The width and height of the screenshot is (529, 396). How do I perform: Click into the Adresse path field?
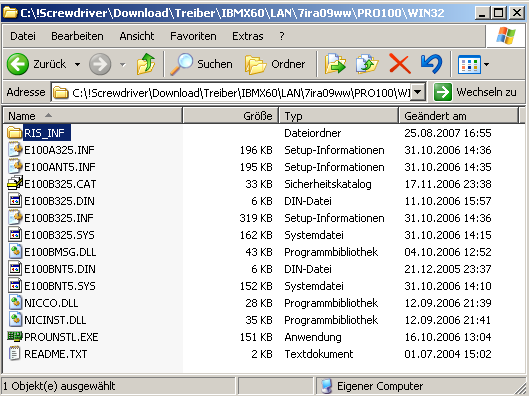click(238, 92)
